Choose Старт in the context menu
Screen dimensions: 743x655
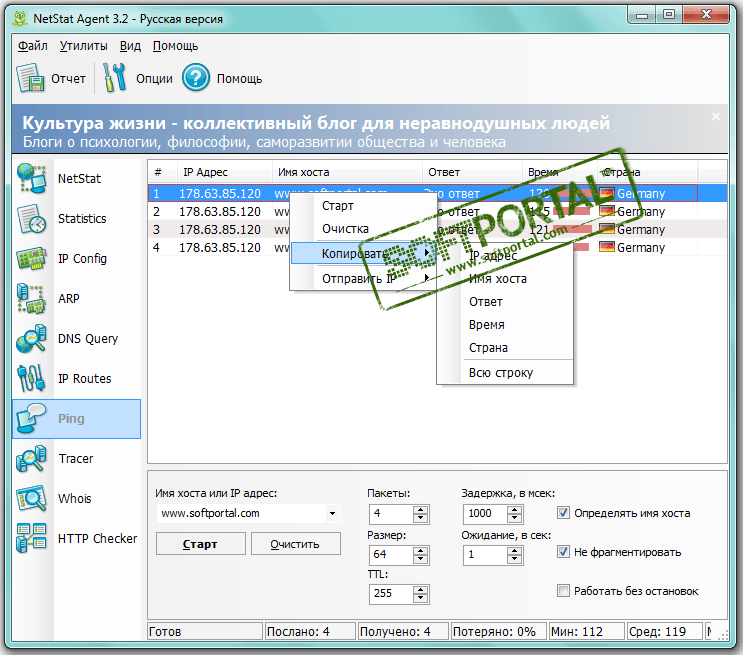pos(363,206)
